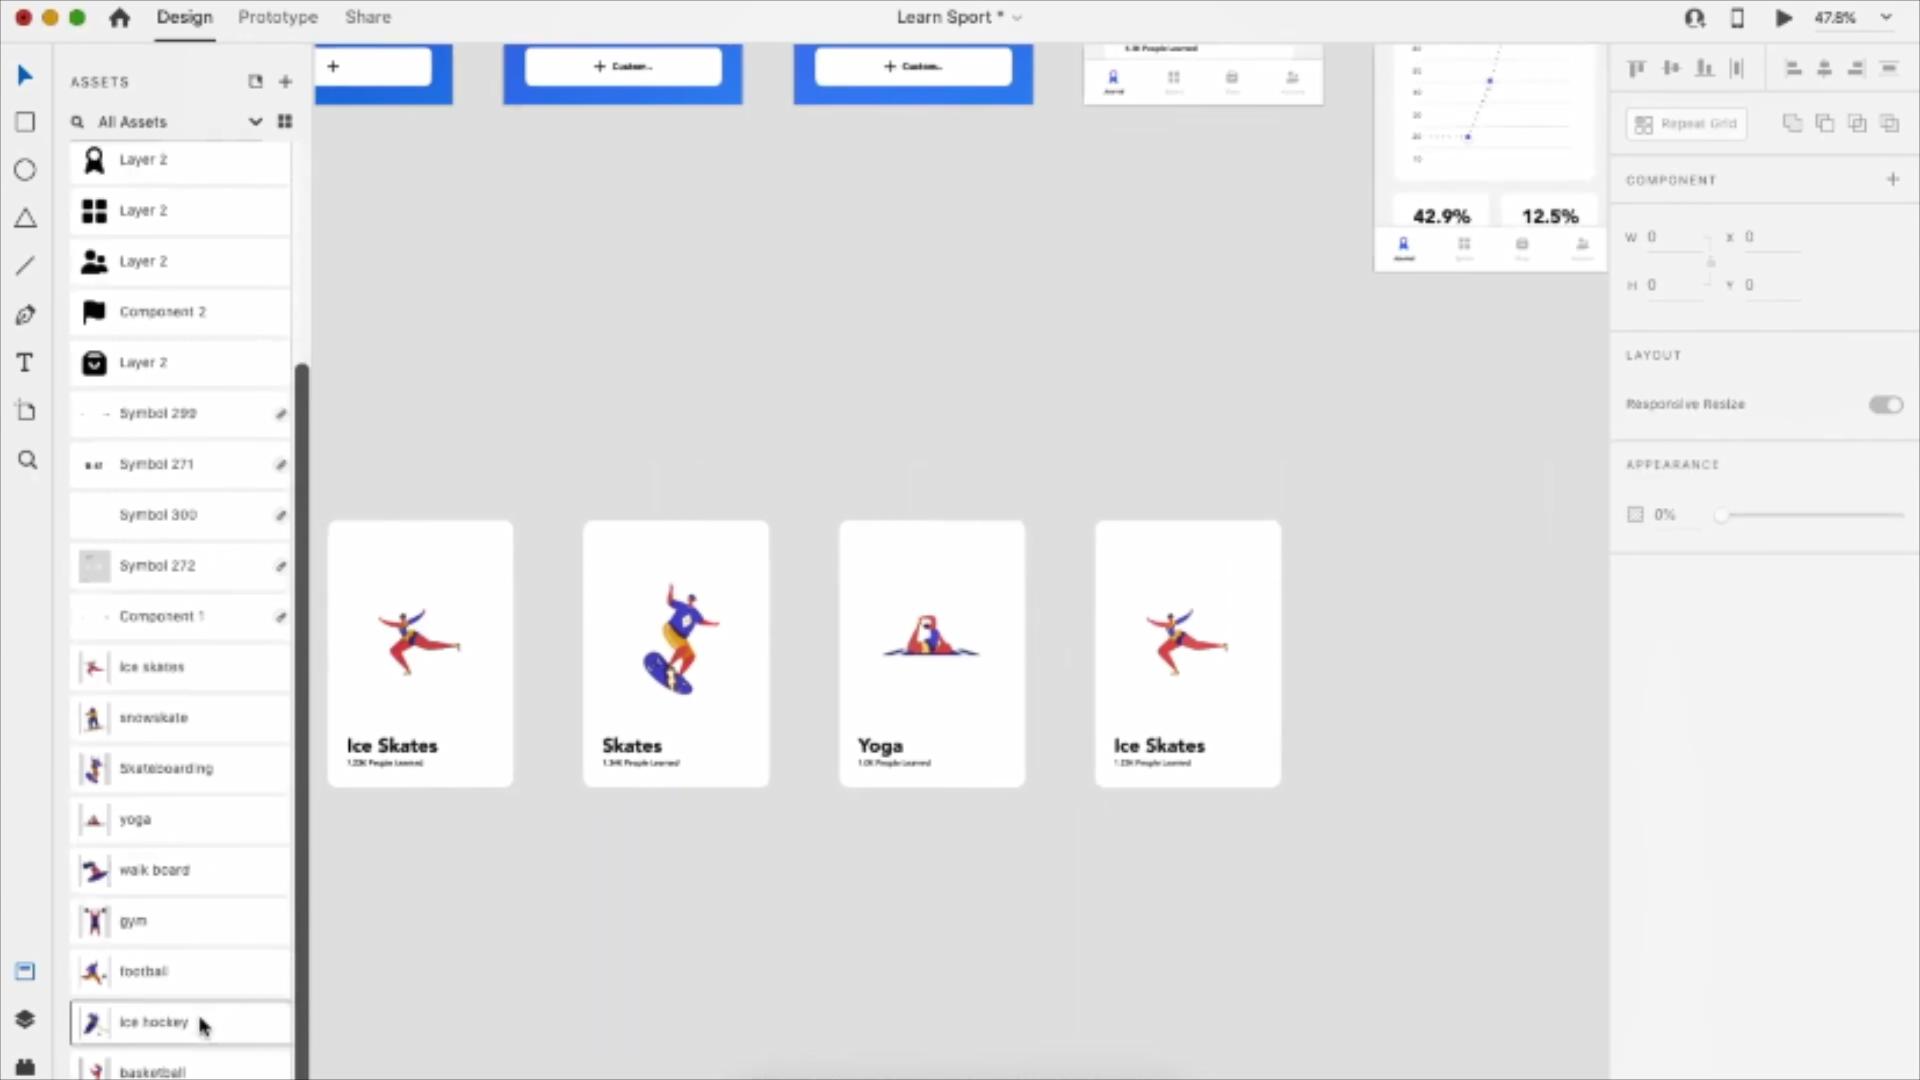Expand the All Assets filter dropdown
The width and height of the screenshot is (1920, 1080).
pos(255,122)
